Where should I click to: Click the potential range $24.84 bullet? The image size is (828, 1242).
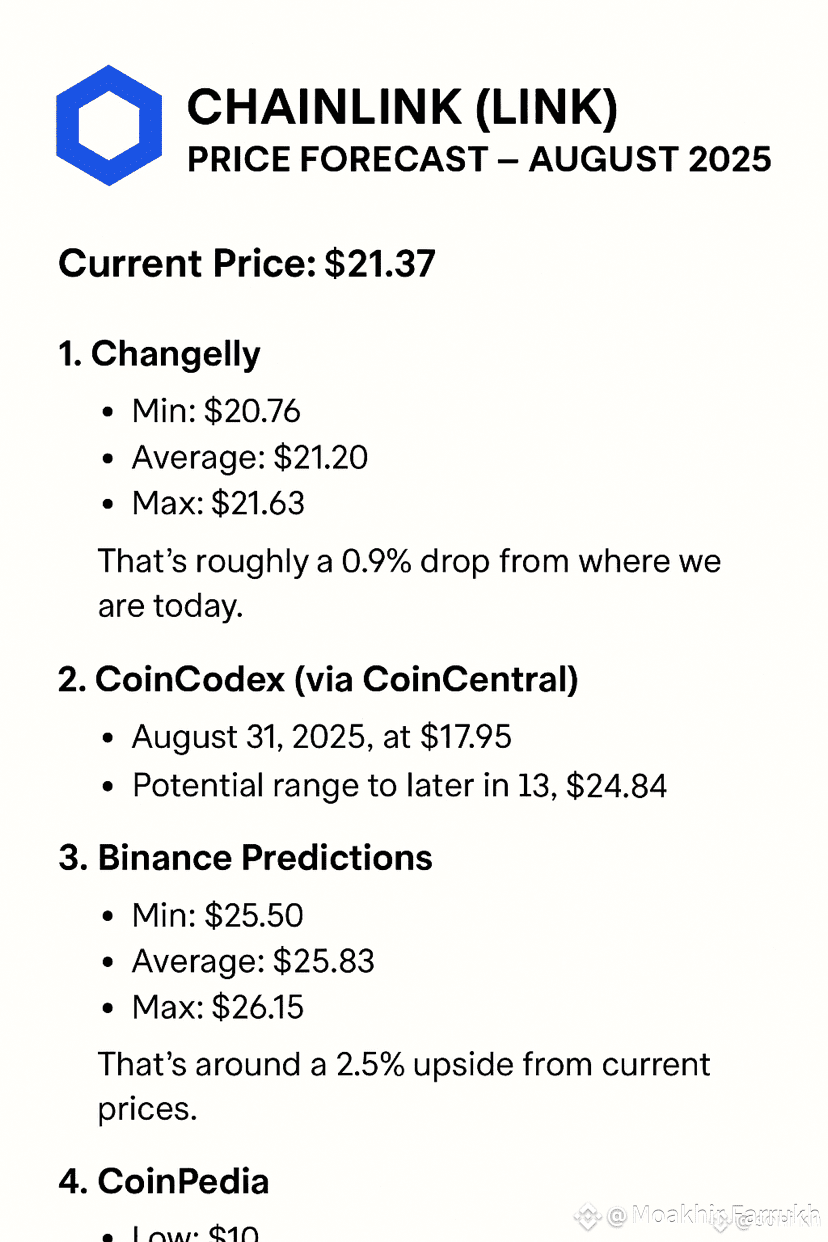[399, 785]
